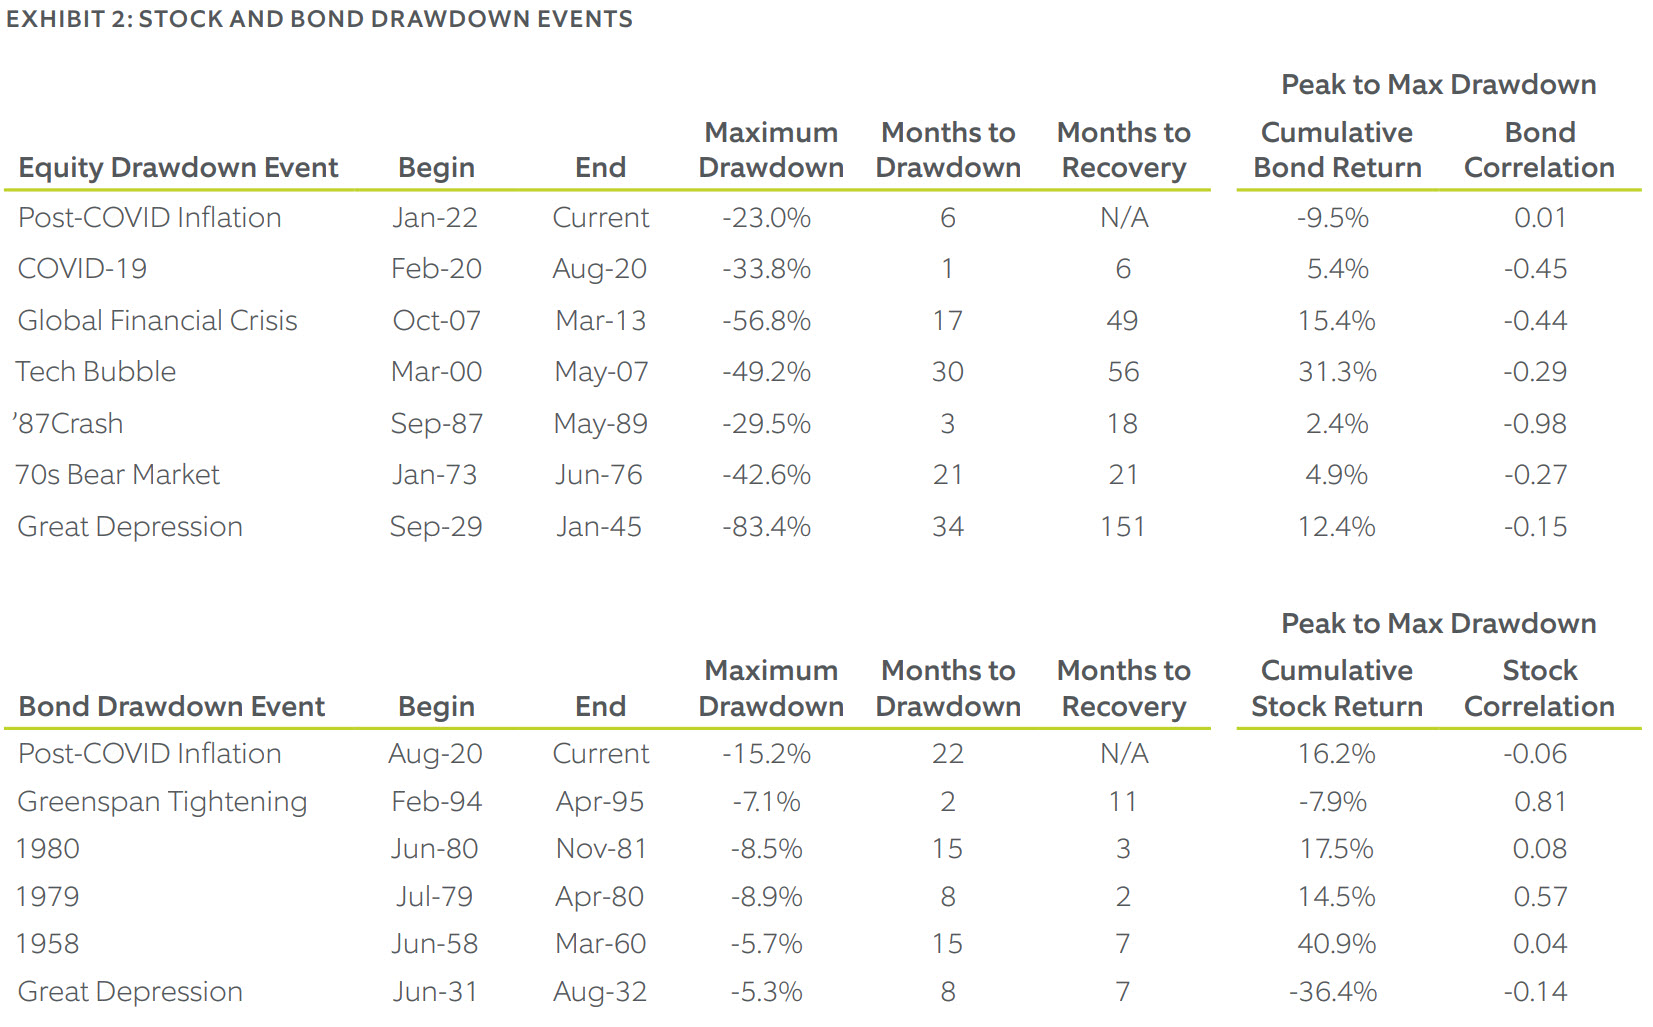Click upper Peak to Max Drawdown heading

(x=1438, y=84)
